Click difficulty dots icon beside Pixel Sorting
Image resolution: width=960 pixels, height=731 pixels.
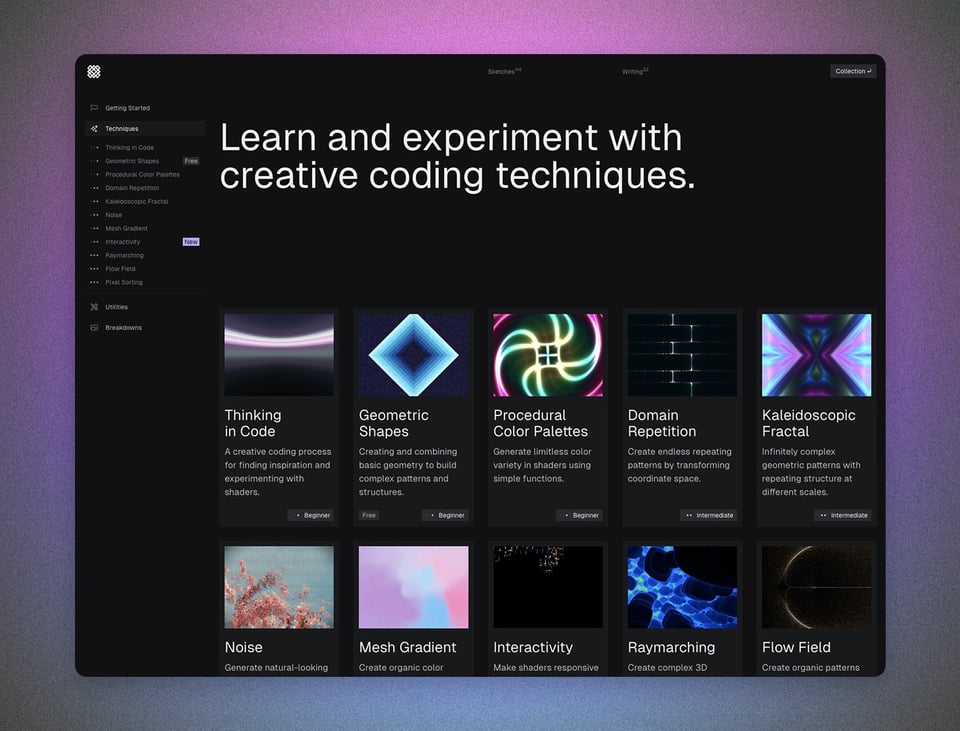[95, 282]
